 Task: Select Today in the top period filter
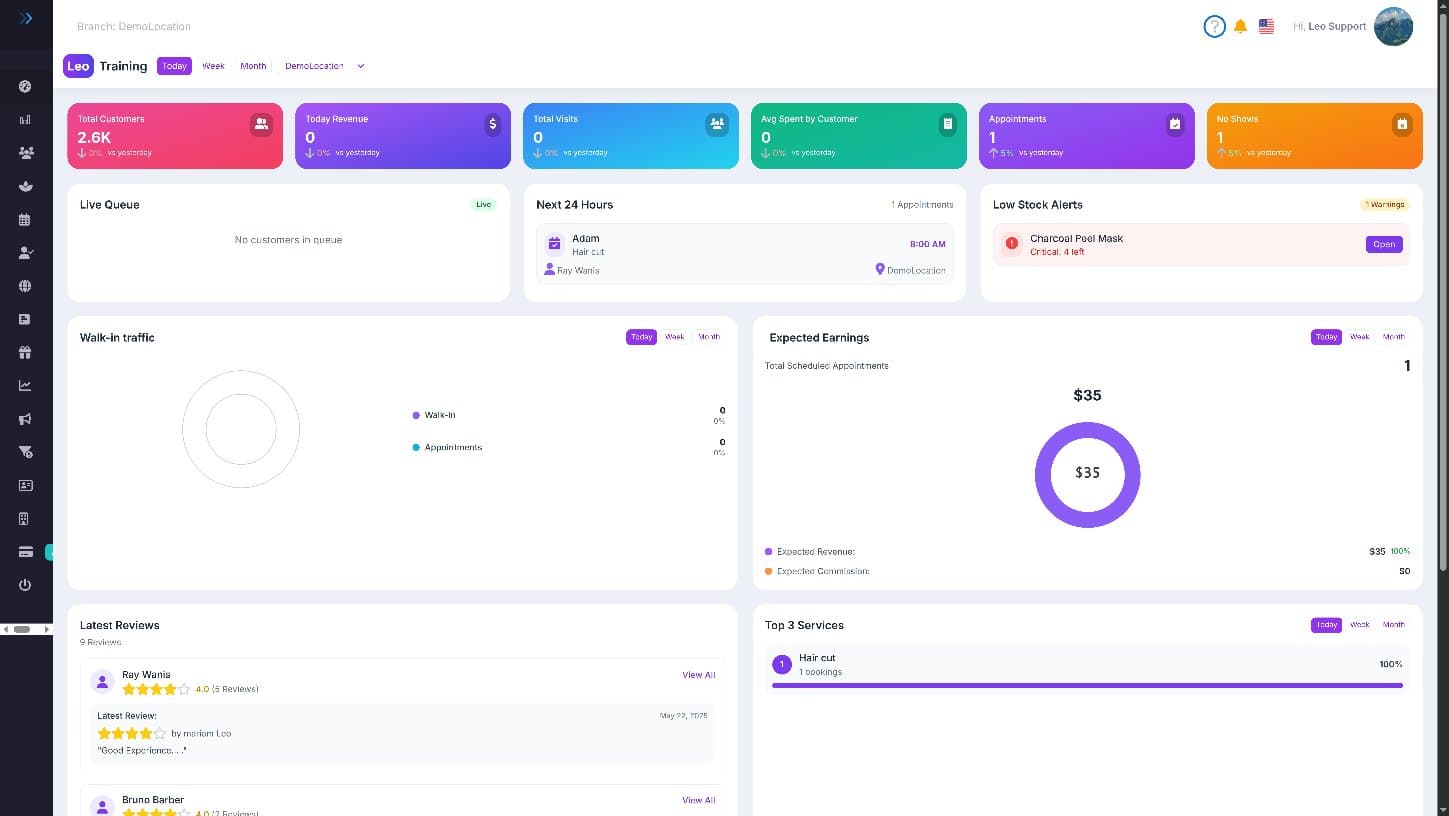(174, 66)
